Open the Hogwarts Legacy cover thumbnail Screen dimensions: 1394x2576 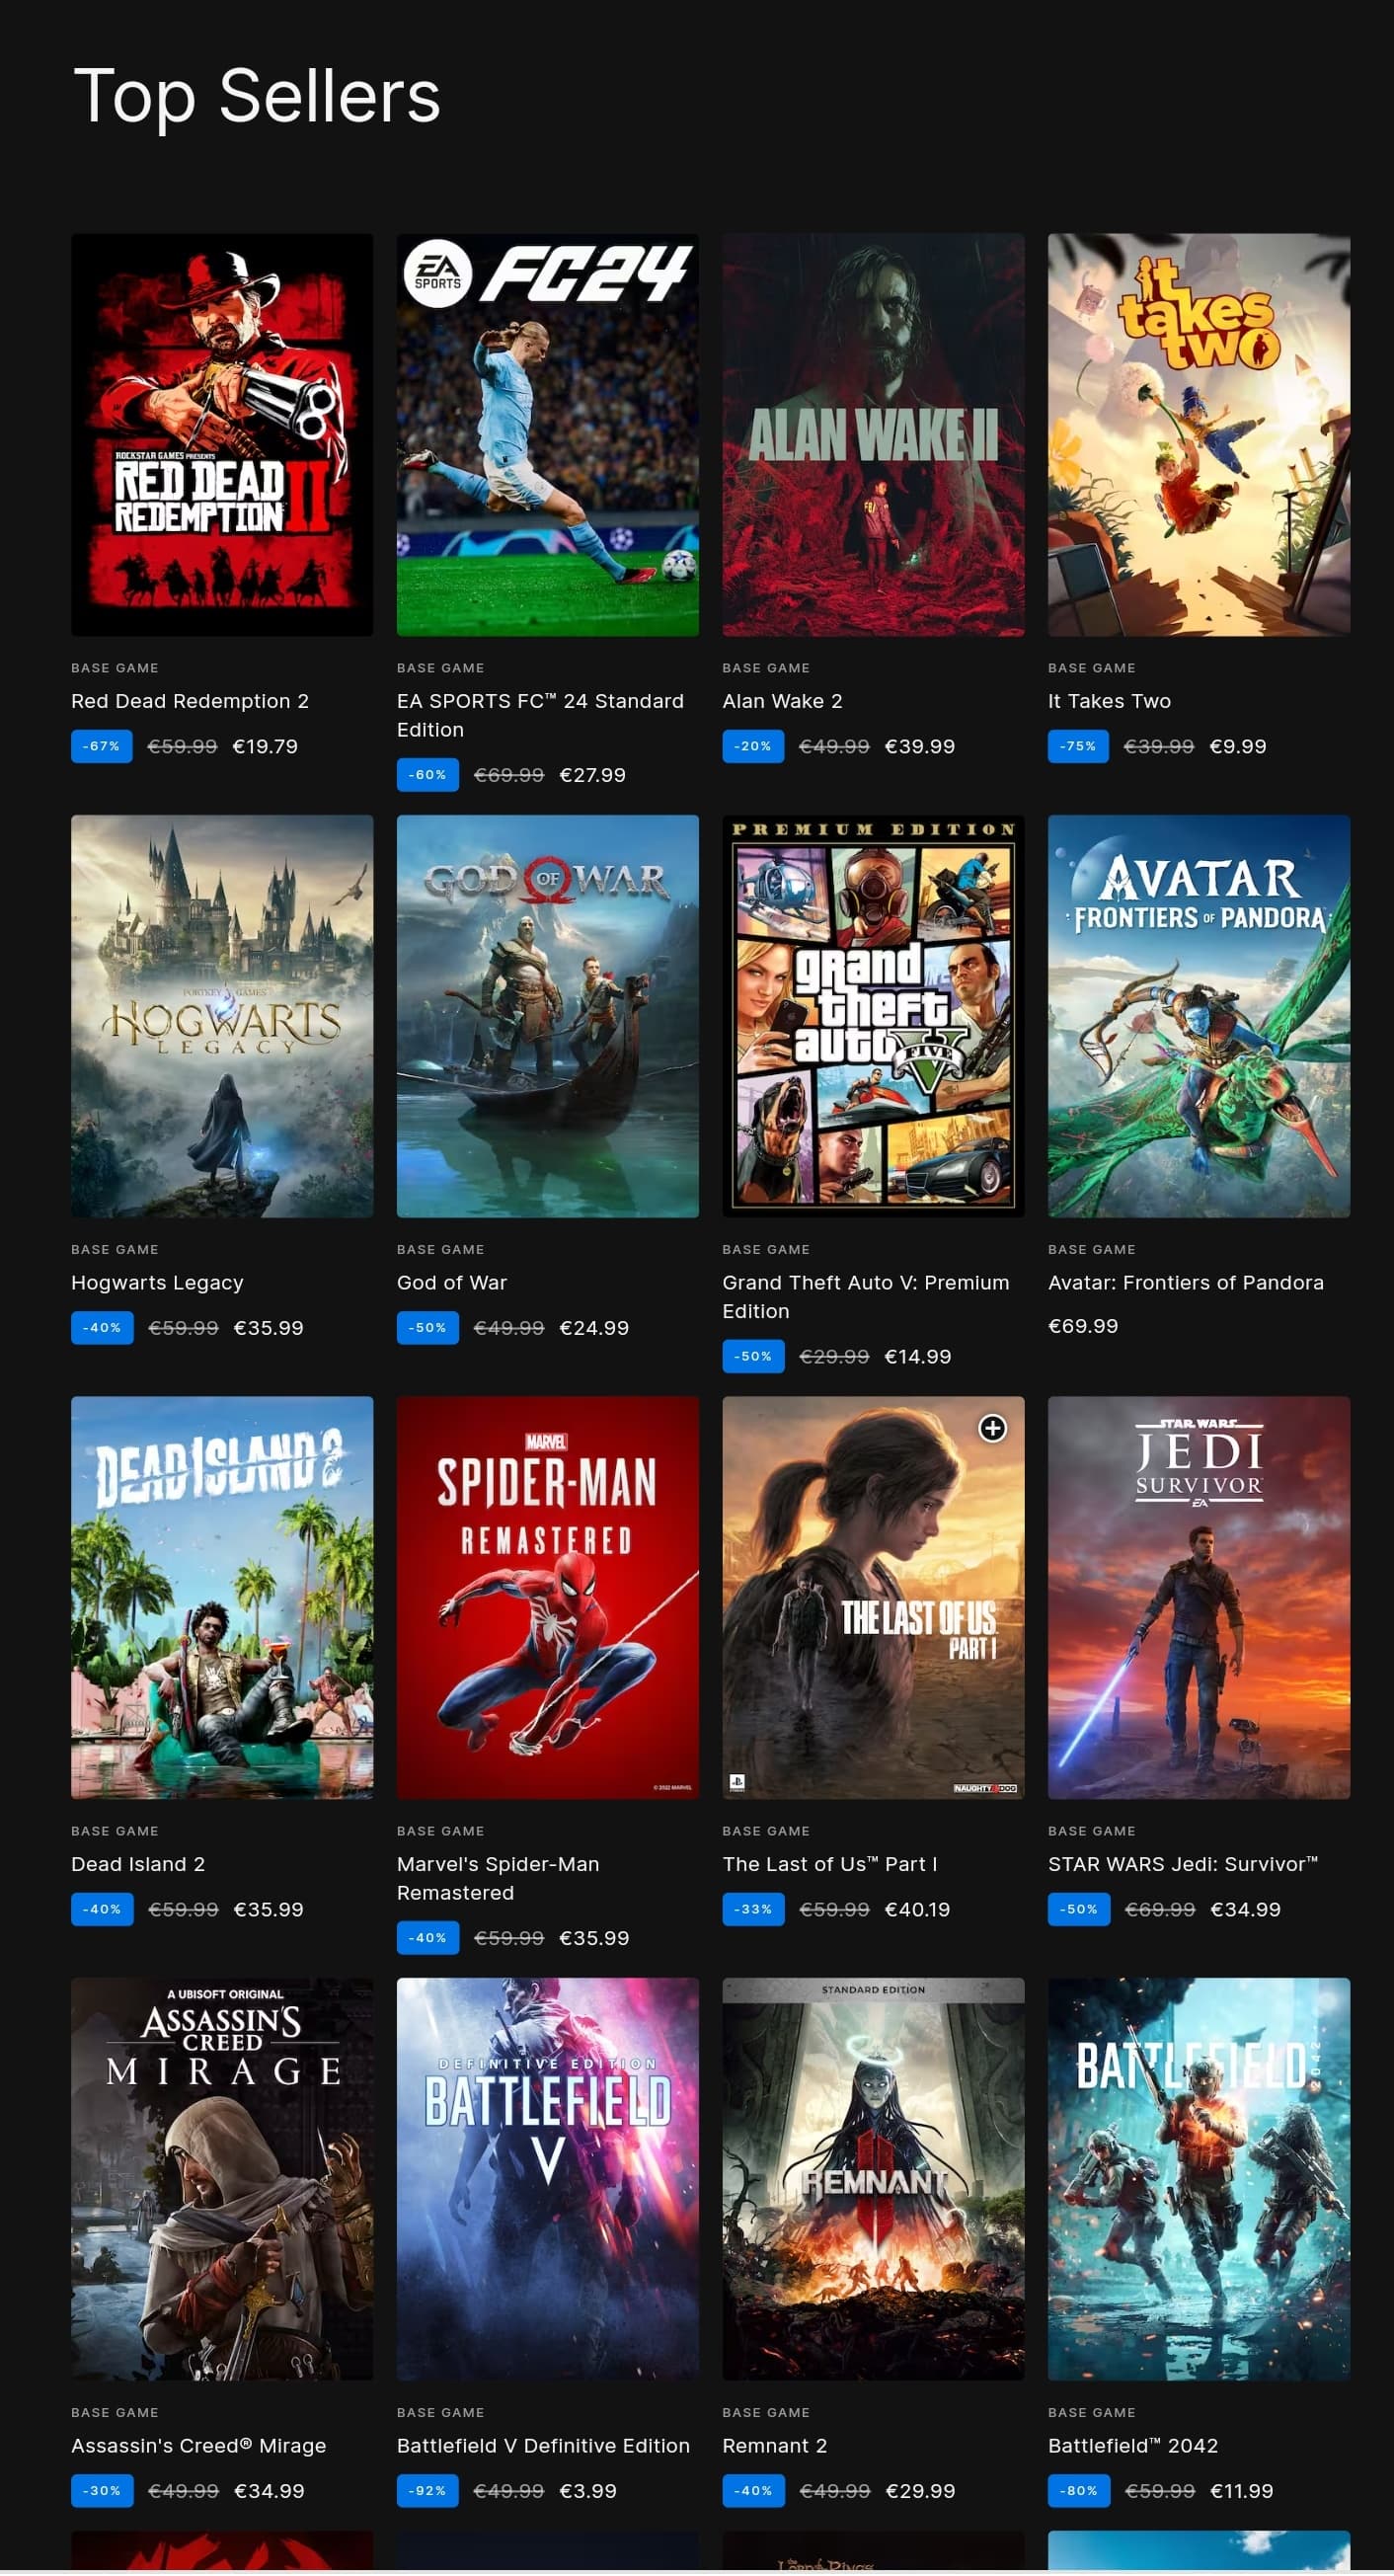coord(222,1016)
